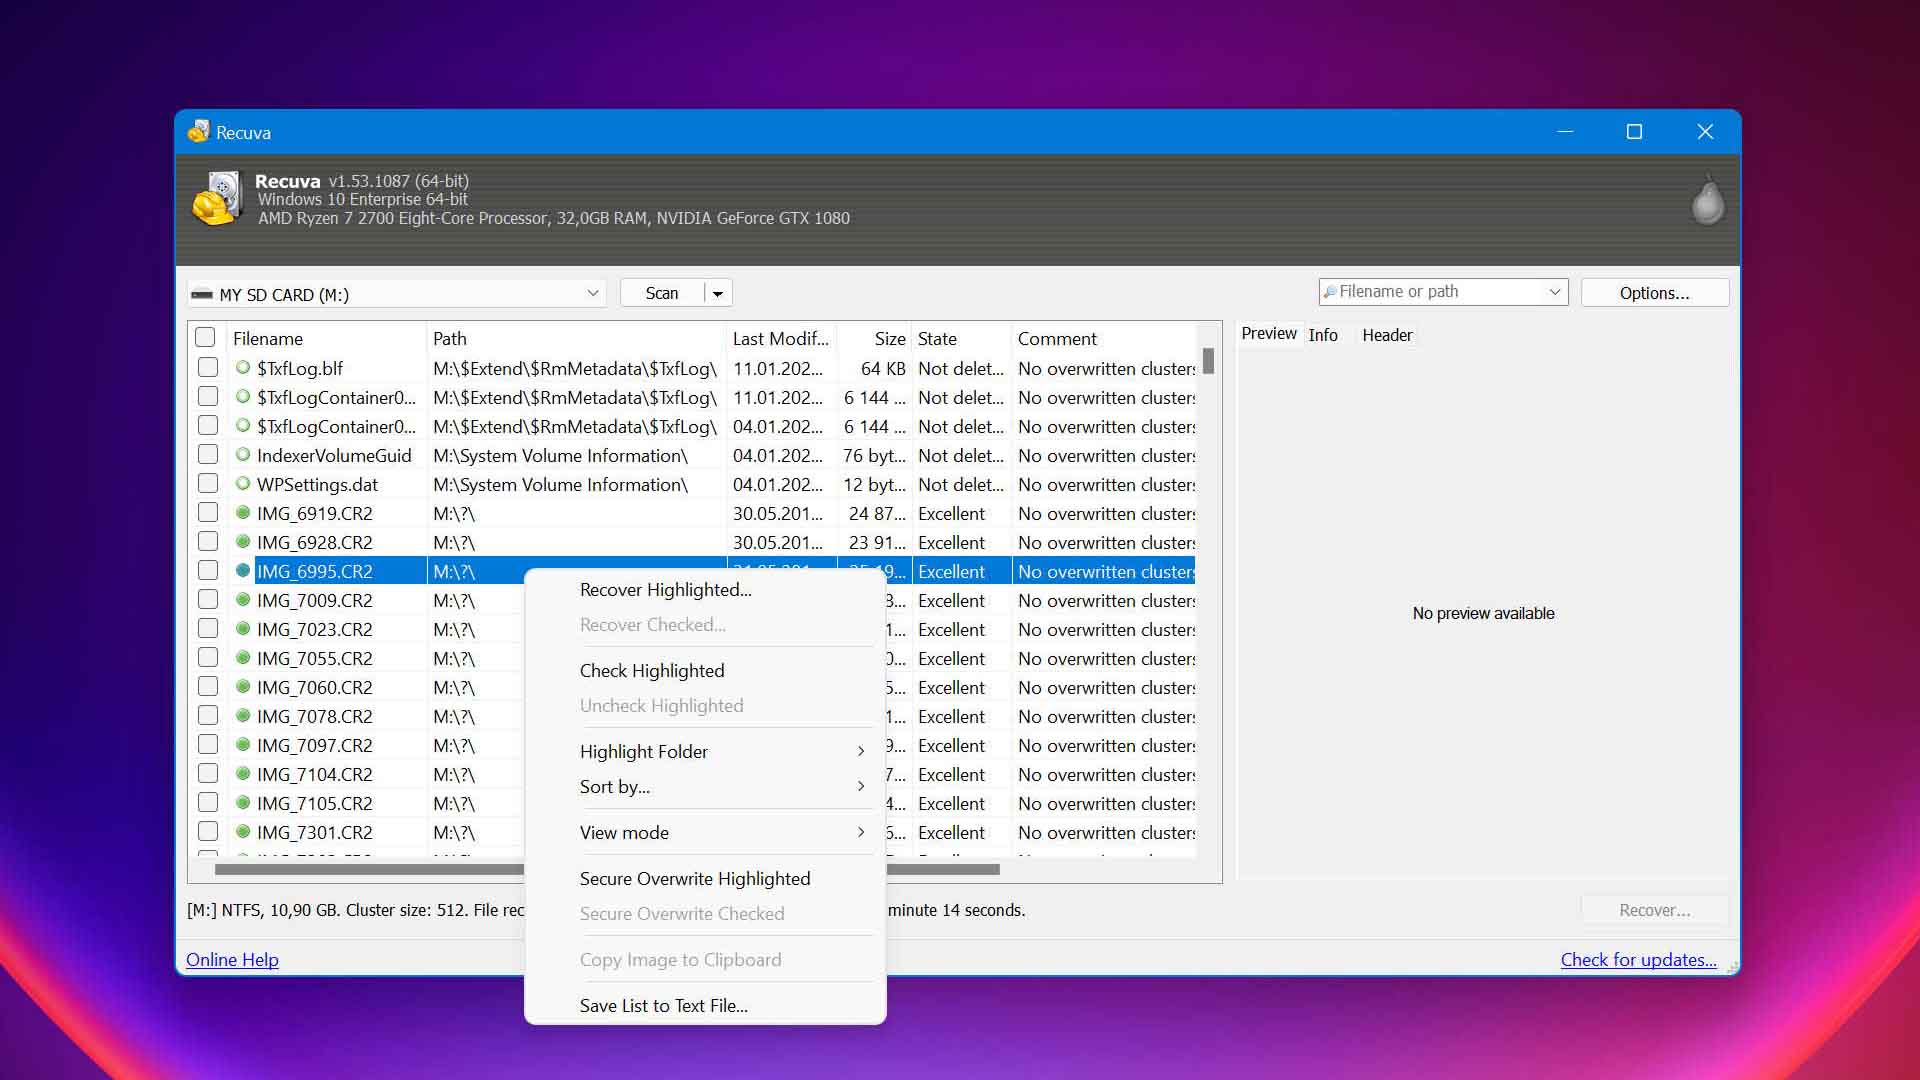Check the box for IMG_7301.CR2
This screenshot has height=1080, width=1920.
(207, 832)
